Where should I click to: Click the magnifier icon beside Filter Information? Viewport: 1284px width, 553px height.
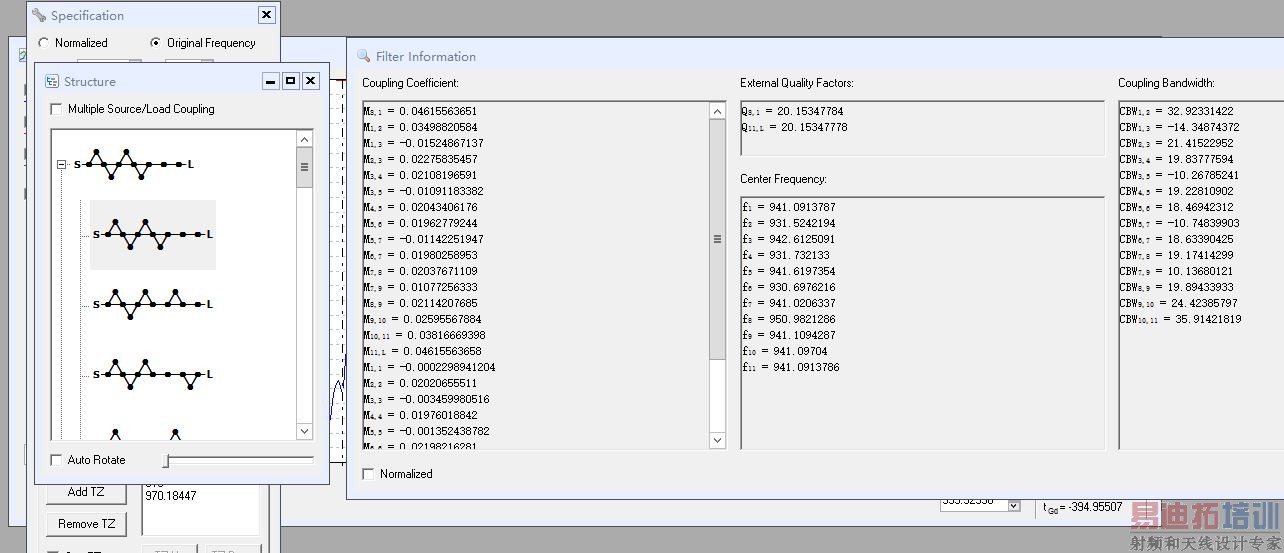click(x=364, y=56)
